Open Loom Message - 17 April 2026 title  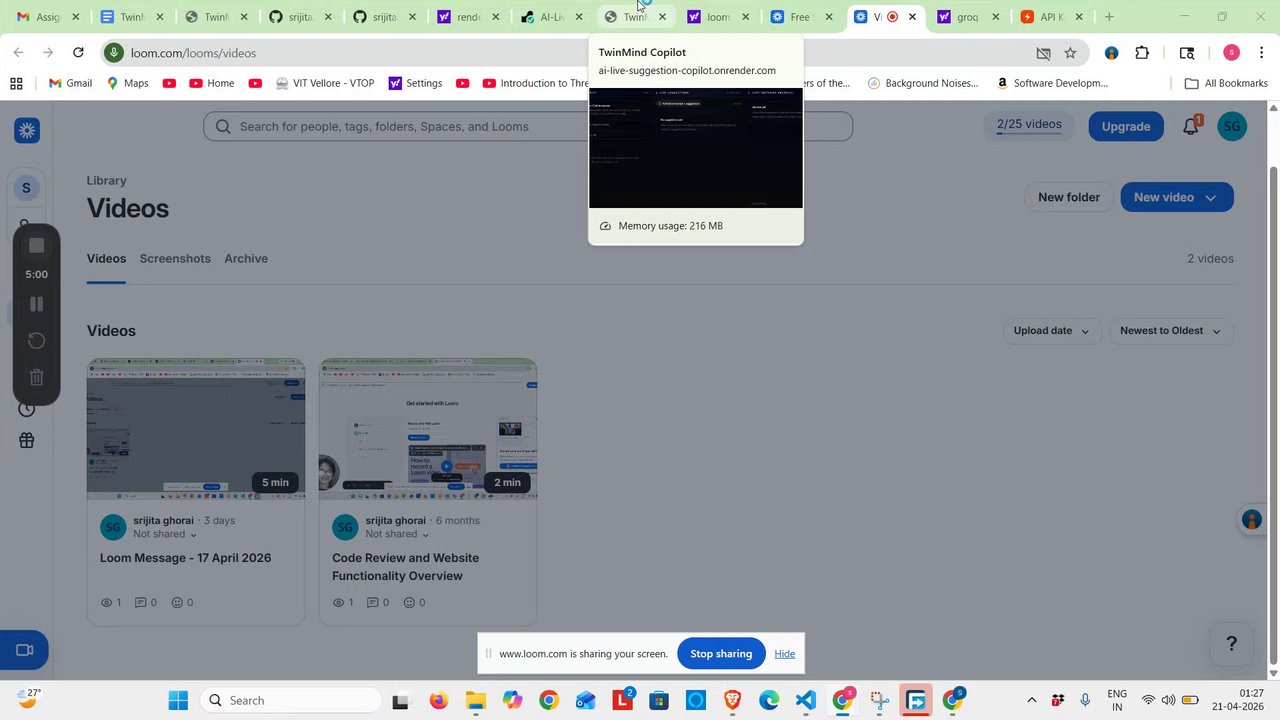click(186, 558)
